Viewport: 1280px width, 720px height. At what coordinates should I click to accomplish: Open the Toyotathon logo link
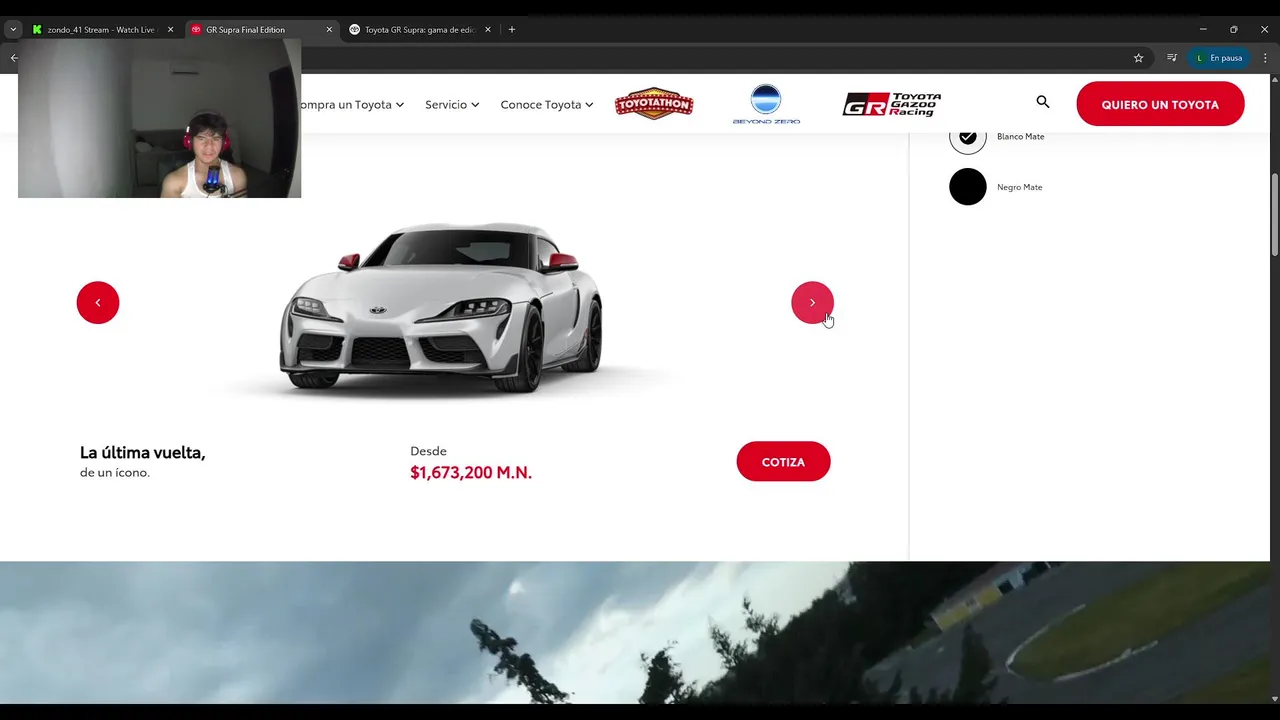tap(654, 104)
